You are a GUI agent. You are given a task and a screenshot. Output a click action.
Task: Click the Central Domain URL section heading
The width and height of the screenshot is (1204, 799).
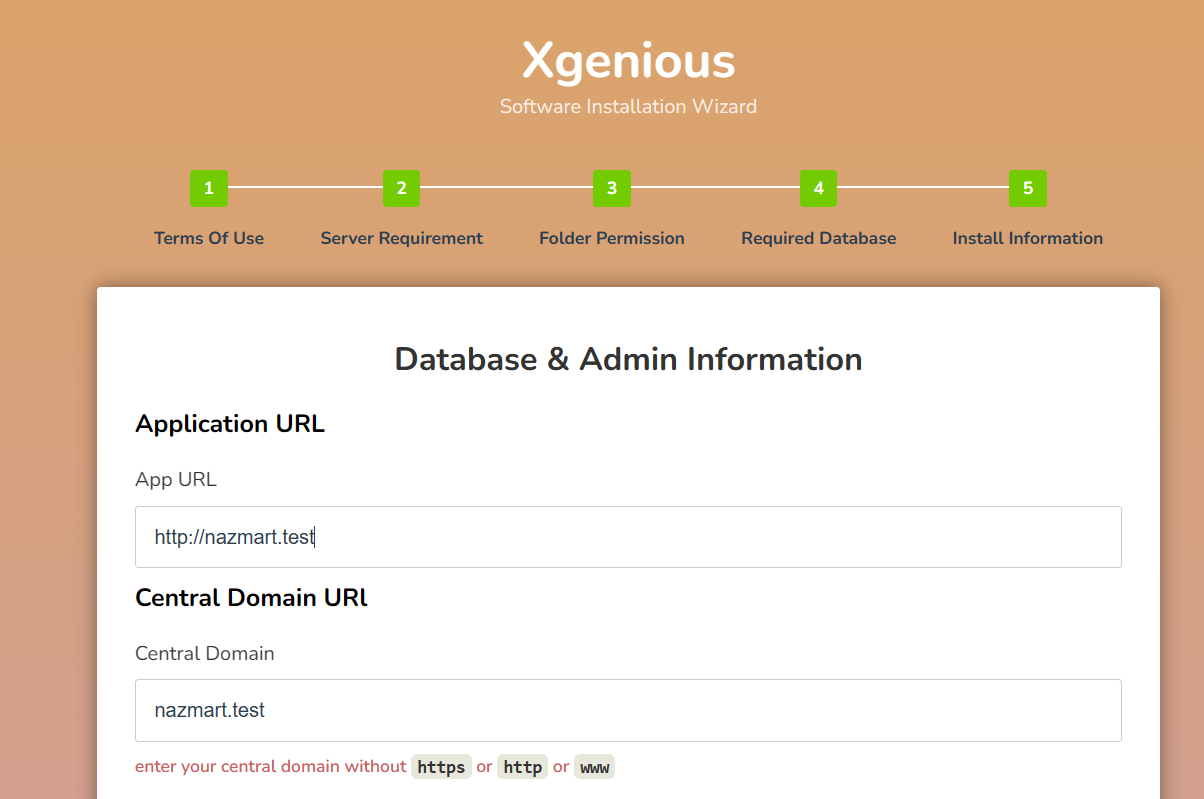(251, 597)
